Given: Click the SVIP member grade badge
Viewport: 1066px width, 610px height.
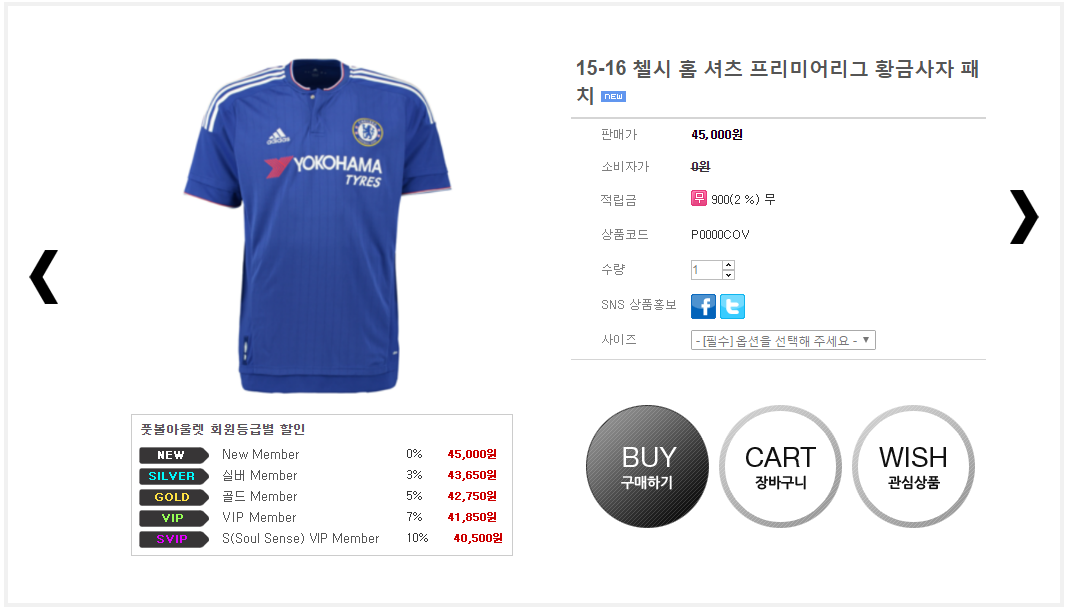Looking at the screenshot, I should (172, 539).
